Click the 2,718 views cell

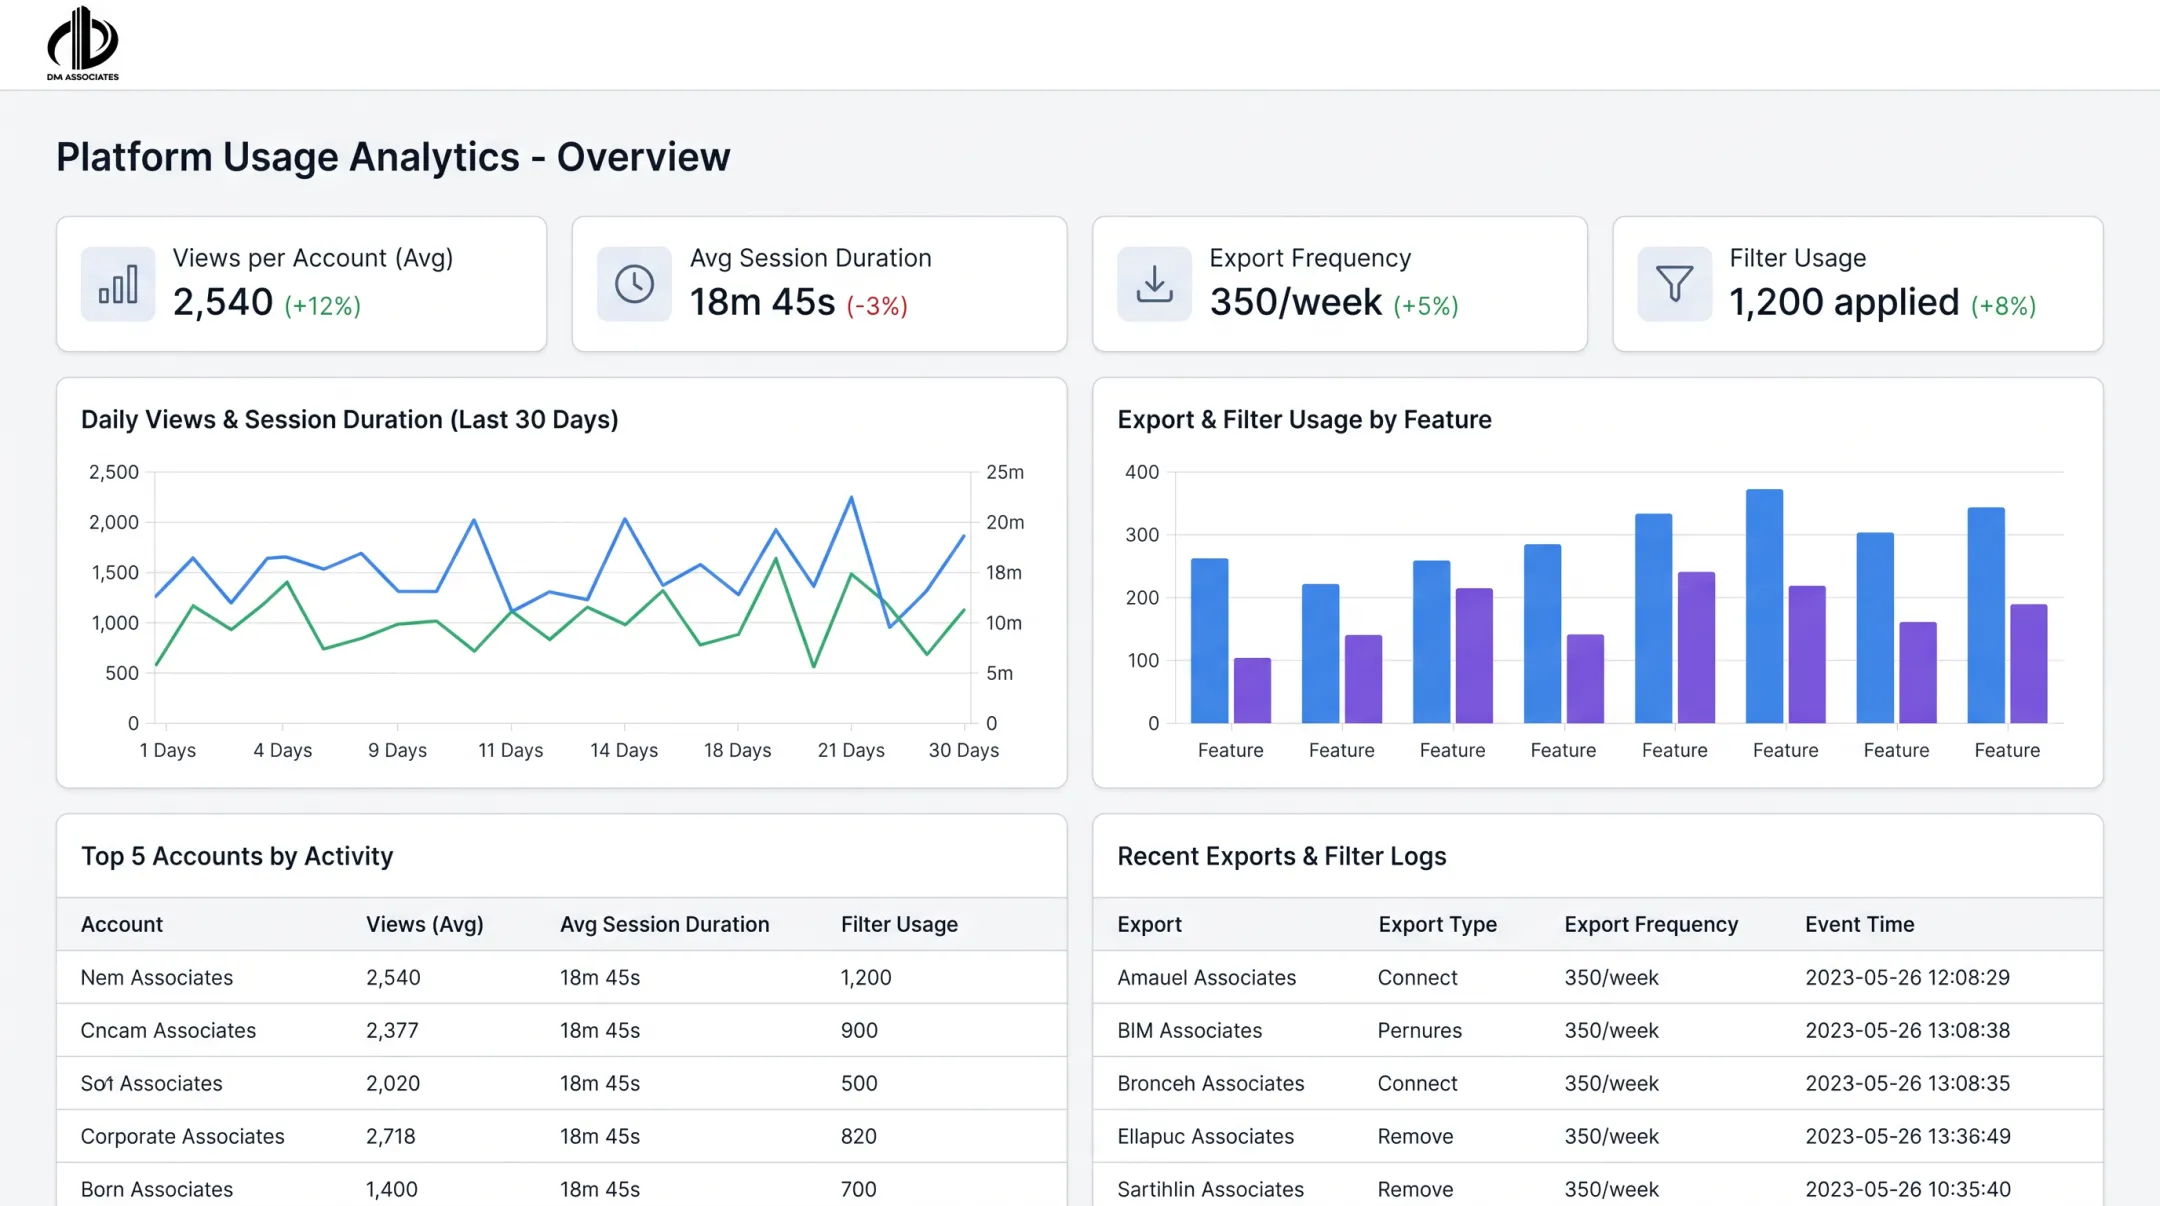pyautogui.click(x=390, y=1136)
